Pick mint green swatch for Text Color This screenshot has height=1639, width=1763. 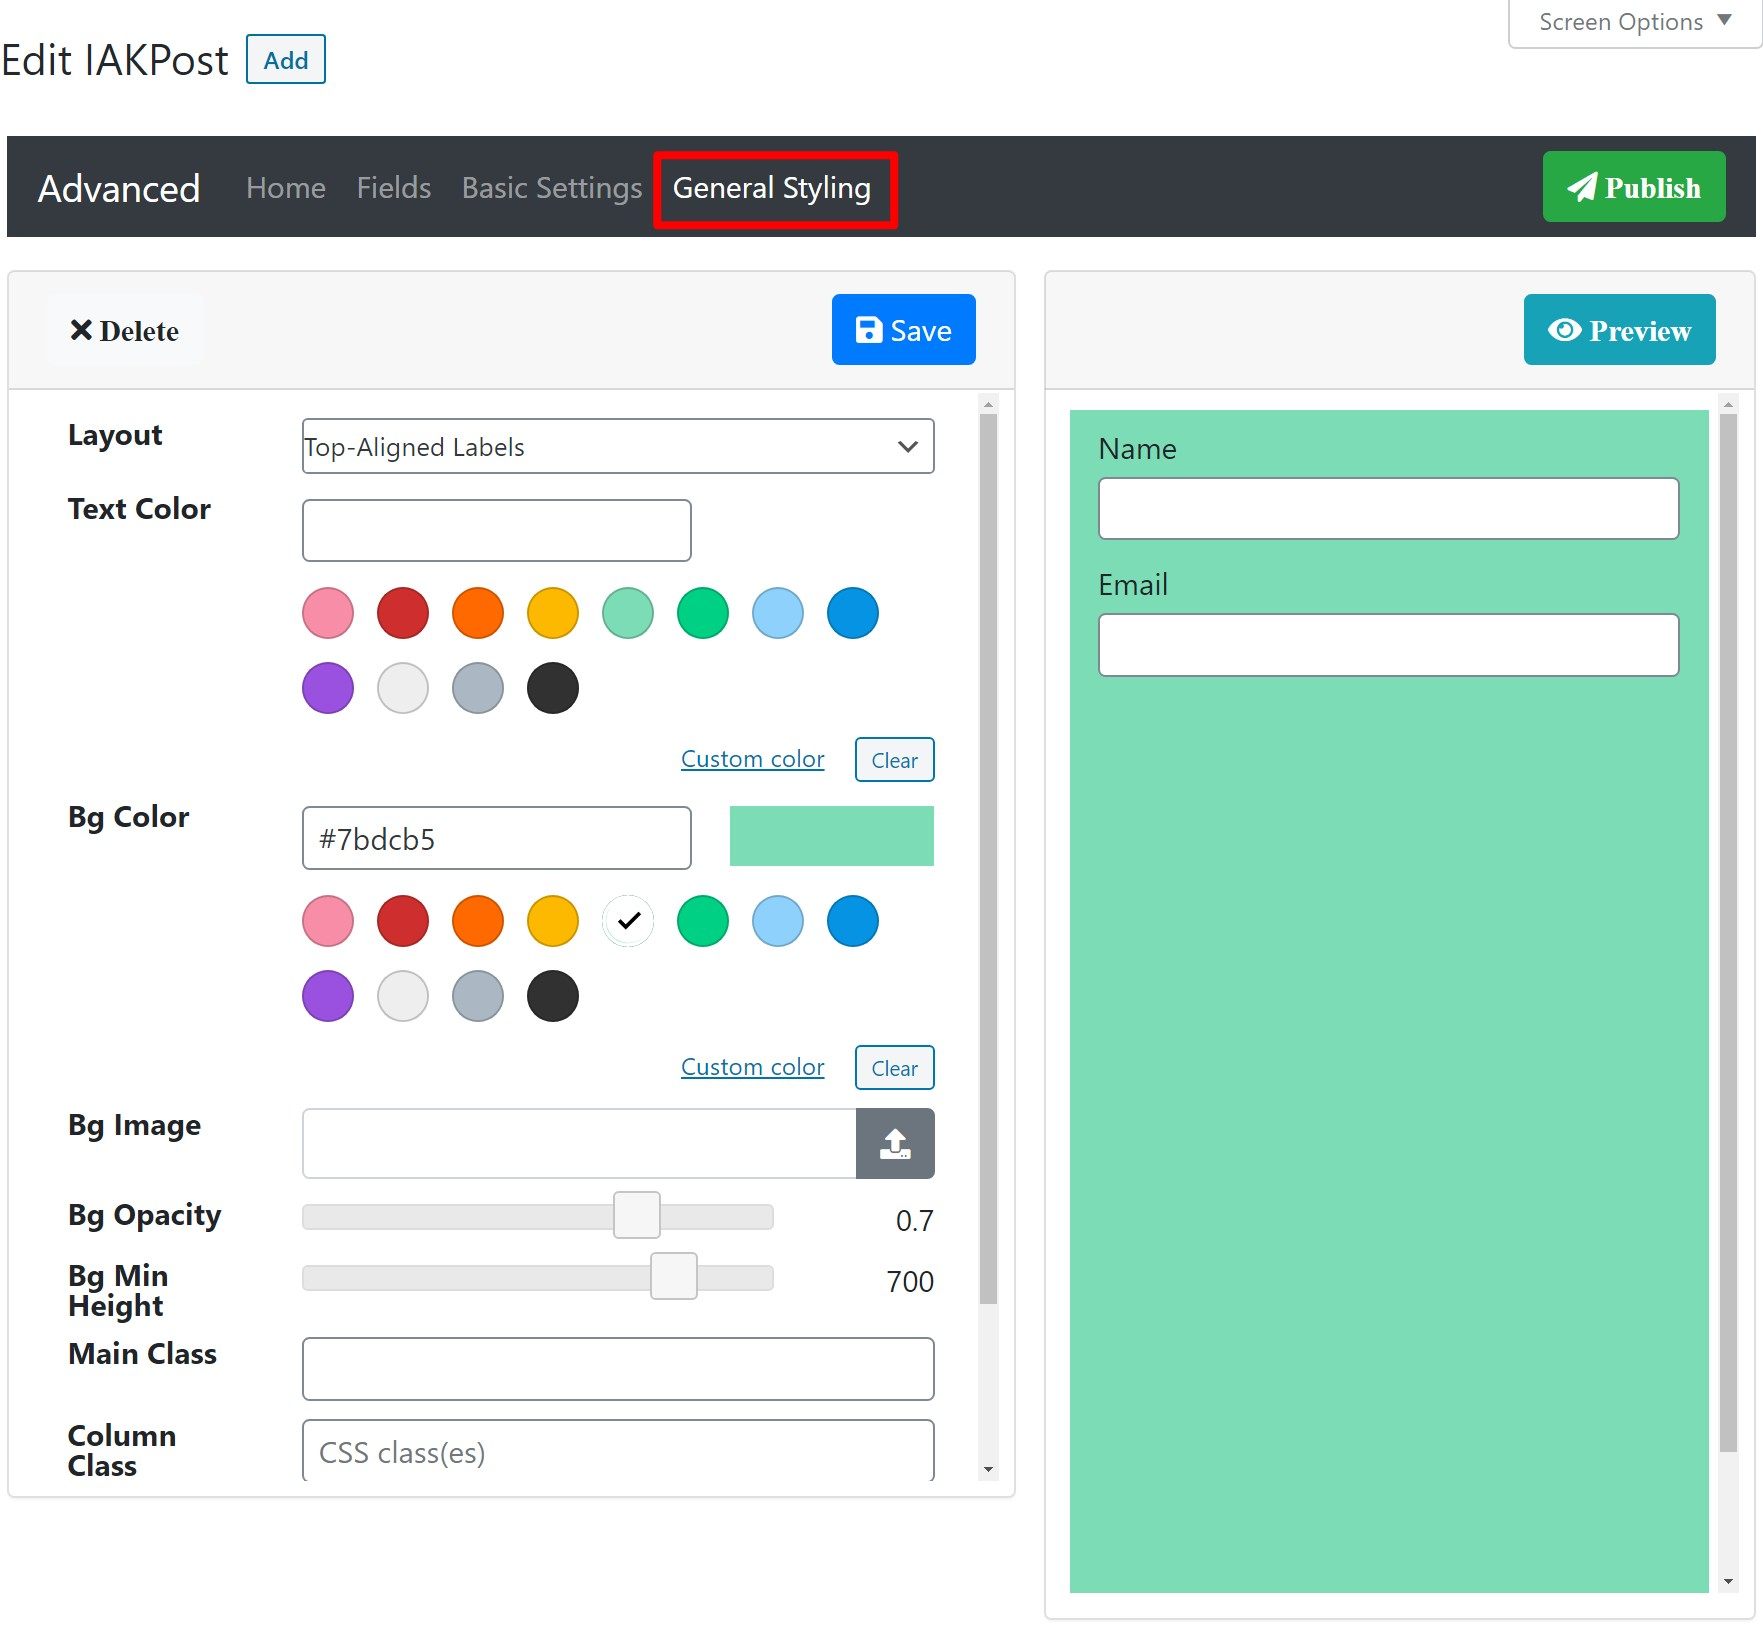[628, 613]
